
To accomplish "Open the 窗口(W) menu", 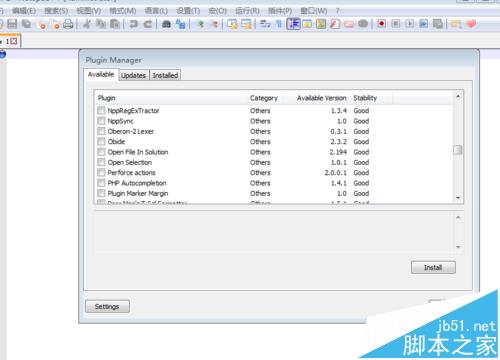I will (314, 11).
